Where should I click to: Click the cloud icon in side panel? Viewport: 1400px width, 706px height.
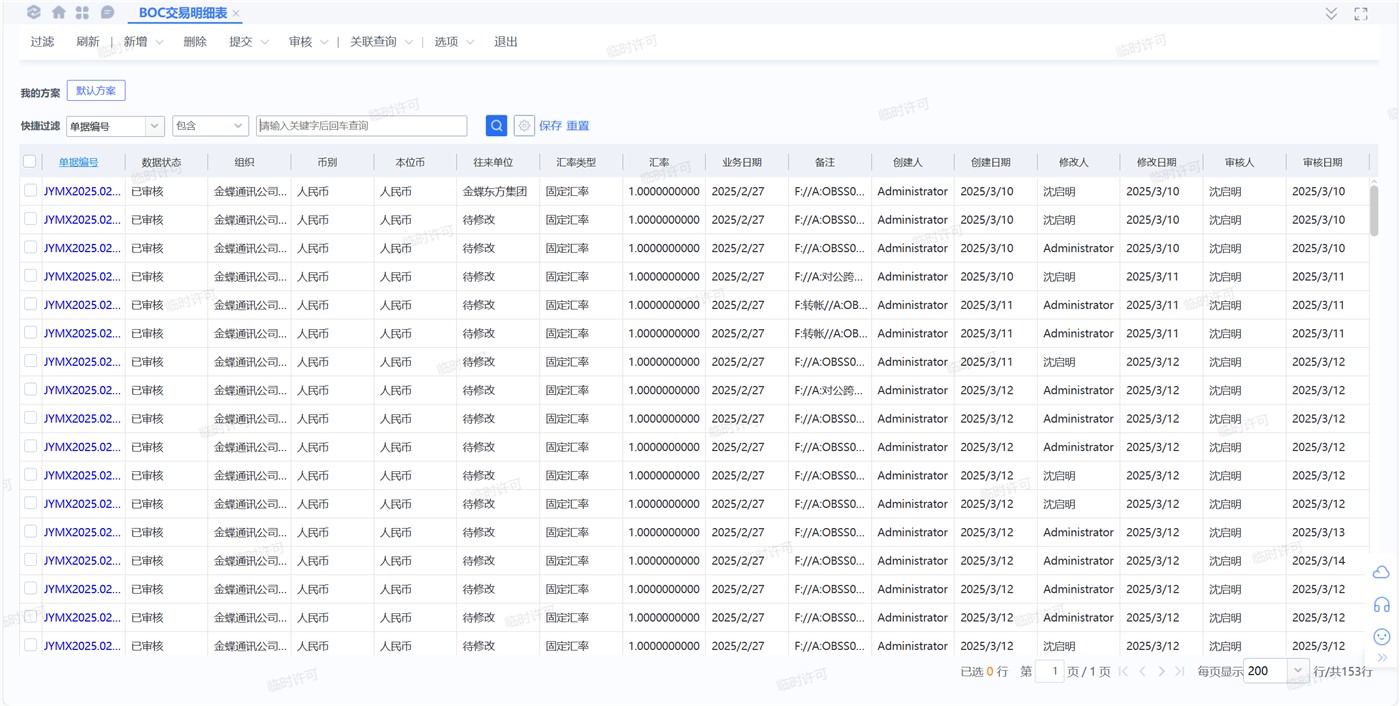pos(1381,572)
